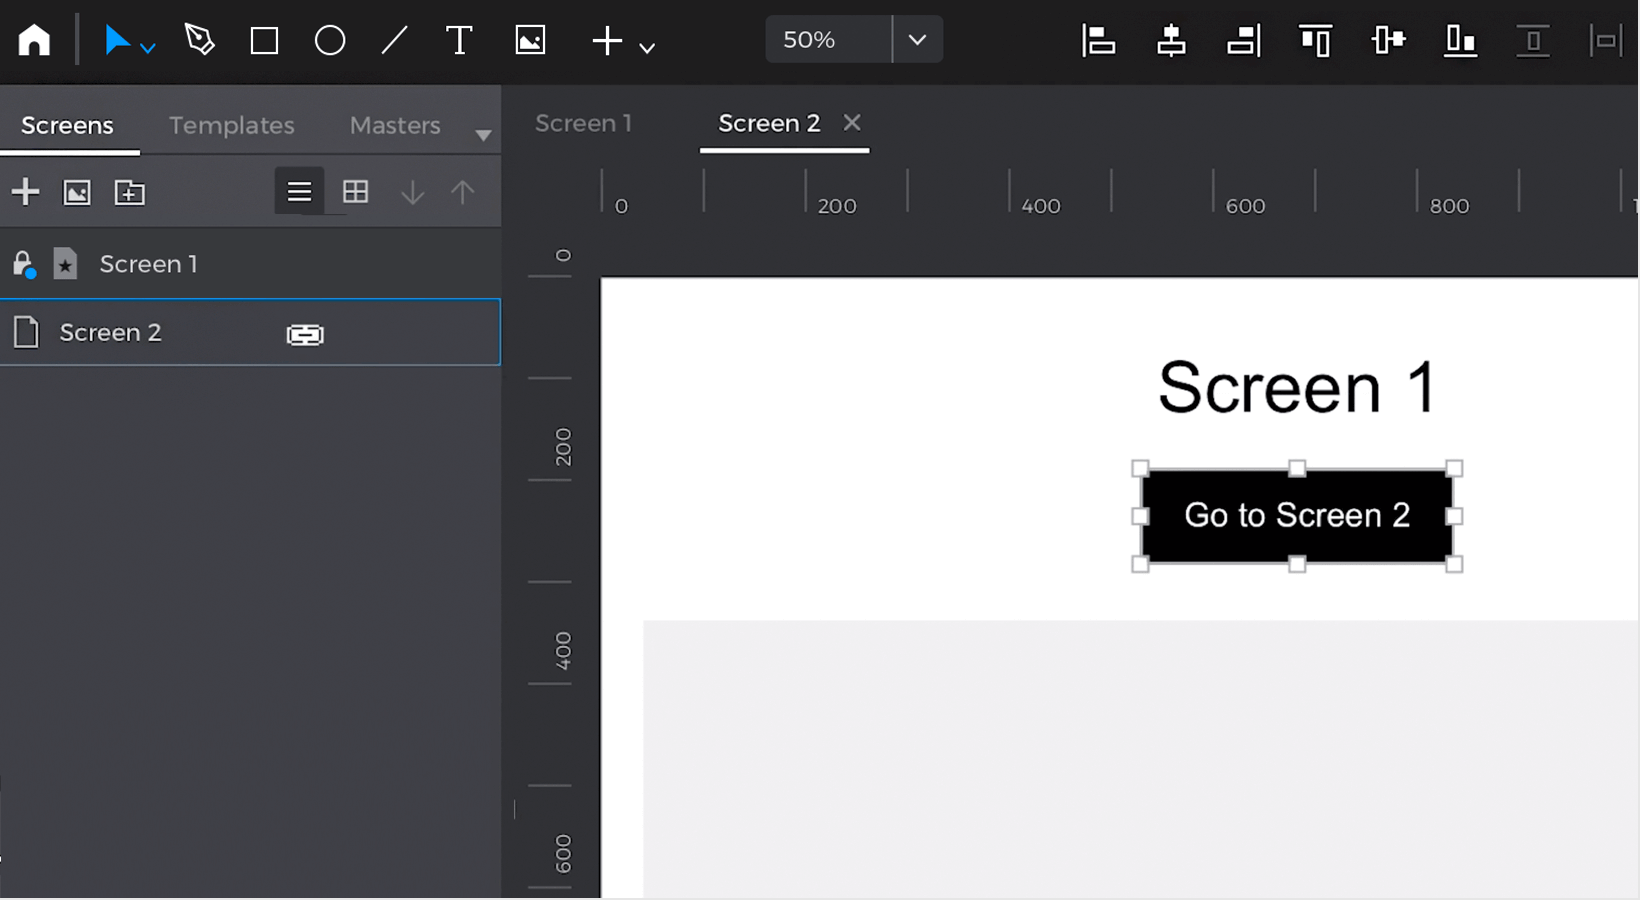
Task: Select the Line tool
Action: coord(394,40)
